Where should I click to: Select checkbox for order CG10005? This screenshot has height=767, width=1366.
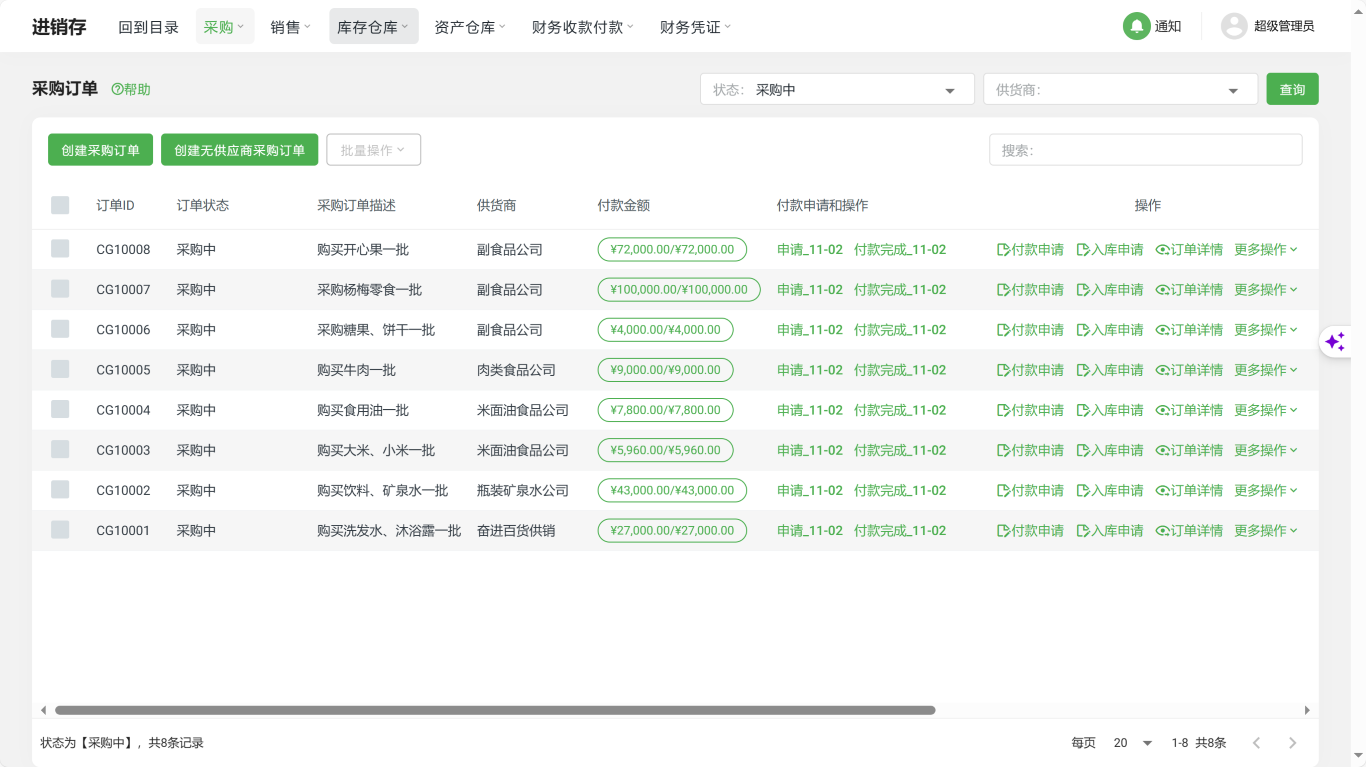(x=60, y=369)
